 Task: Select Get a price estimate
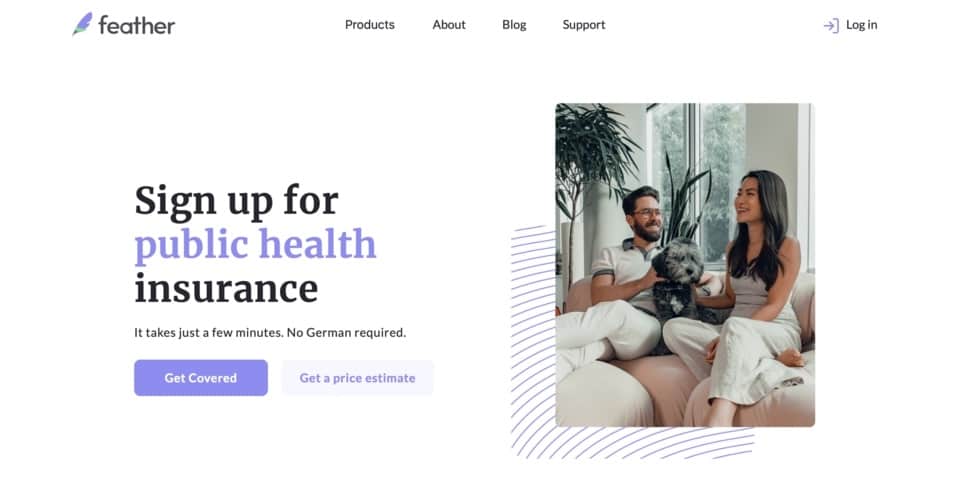[357, 378]
